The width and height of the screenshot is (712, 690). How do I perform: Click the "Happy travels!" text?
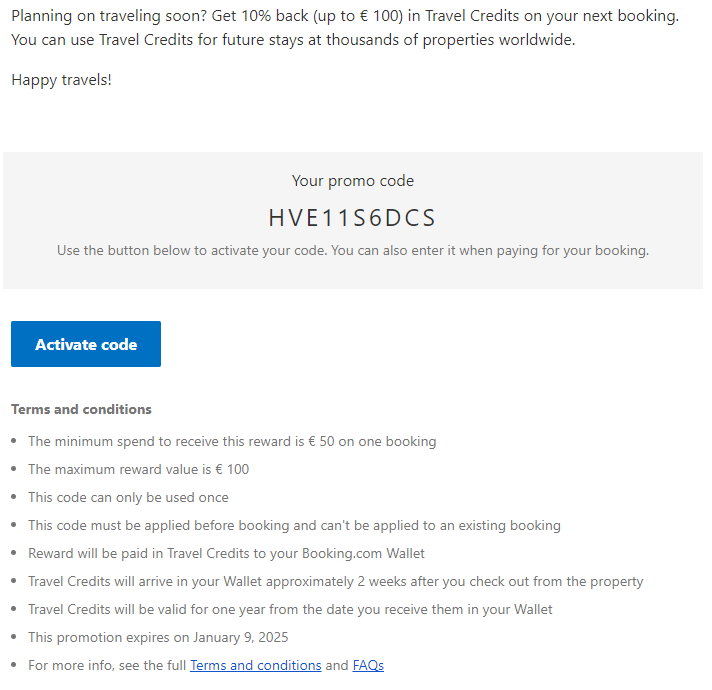[x=61, y=79]
